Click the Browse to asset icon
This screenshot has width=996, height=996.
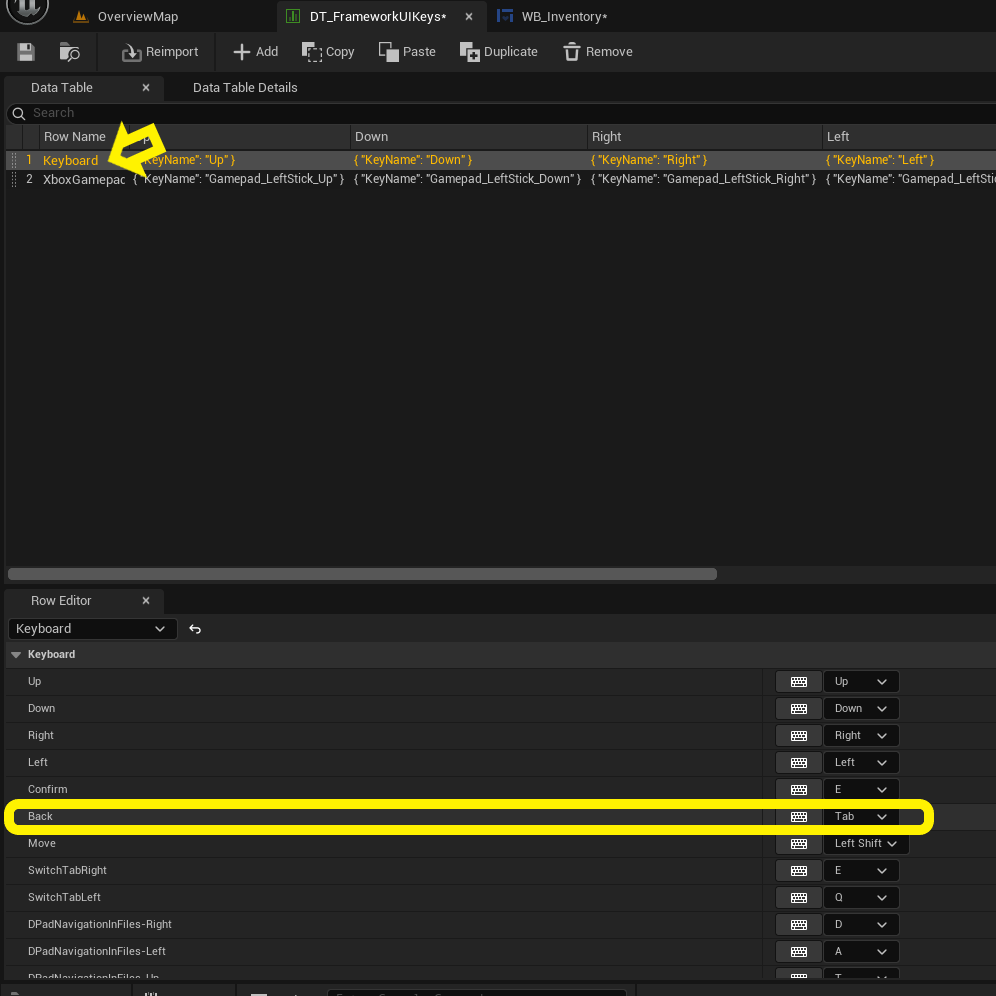pos(69,52)
